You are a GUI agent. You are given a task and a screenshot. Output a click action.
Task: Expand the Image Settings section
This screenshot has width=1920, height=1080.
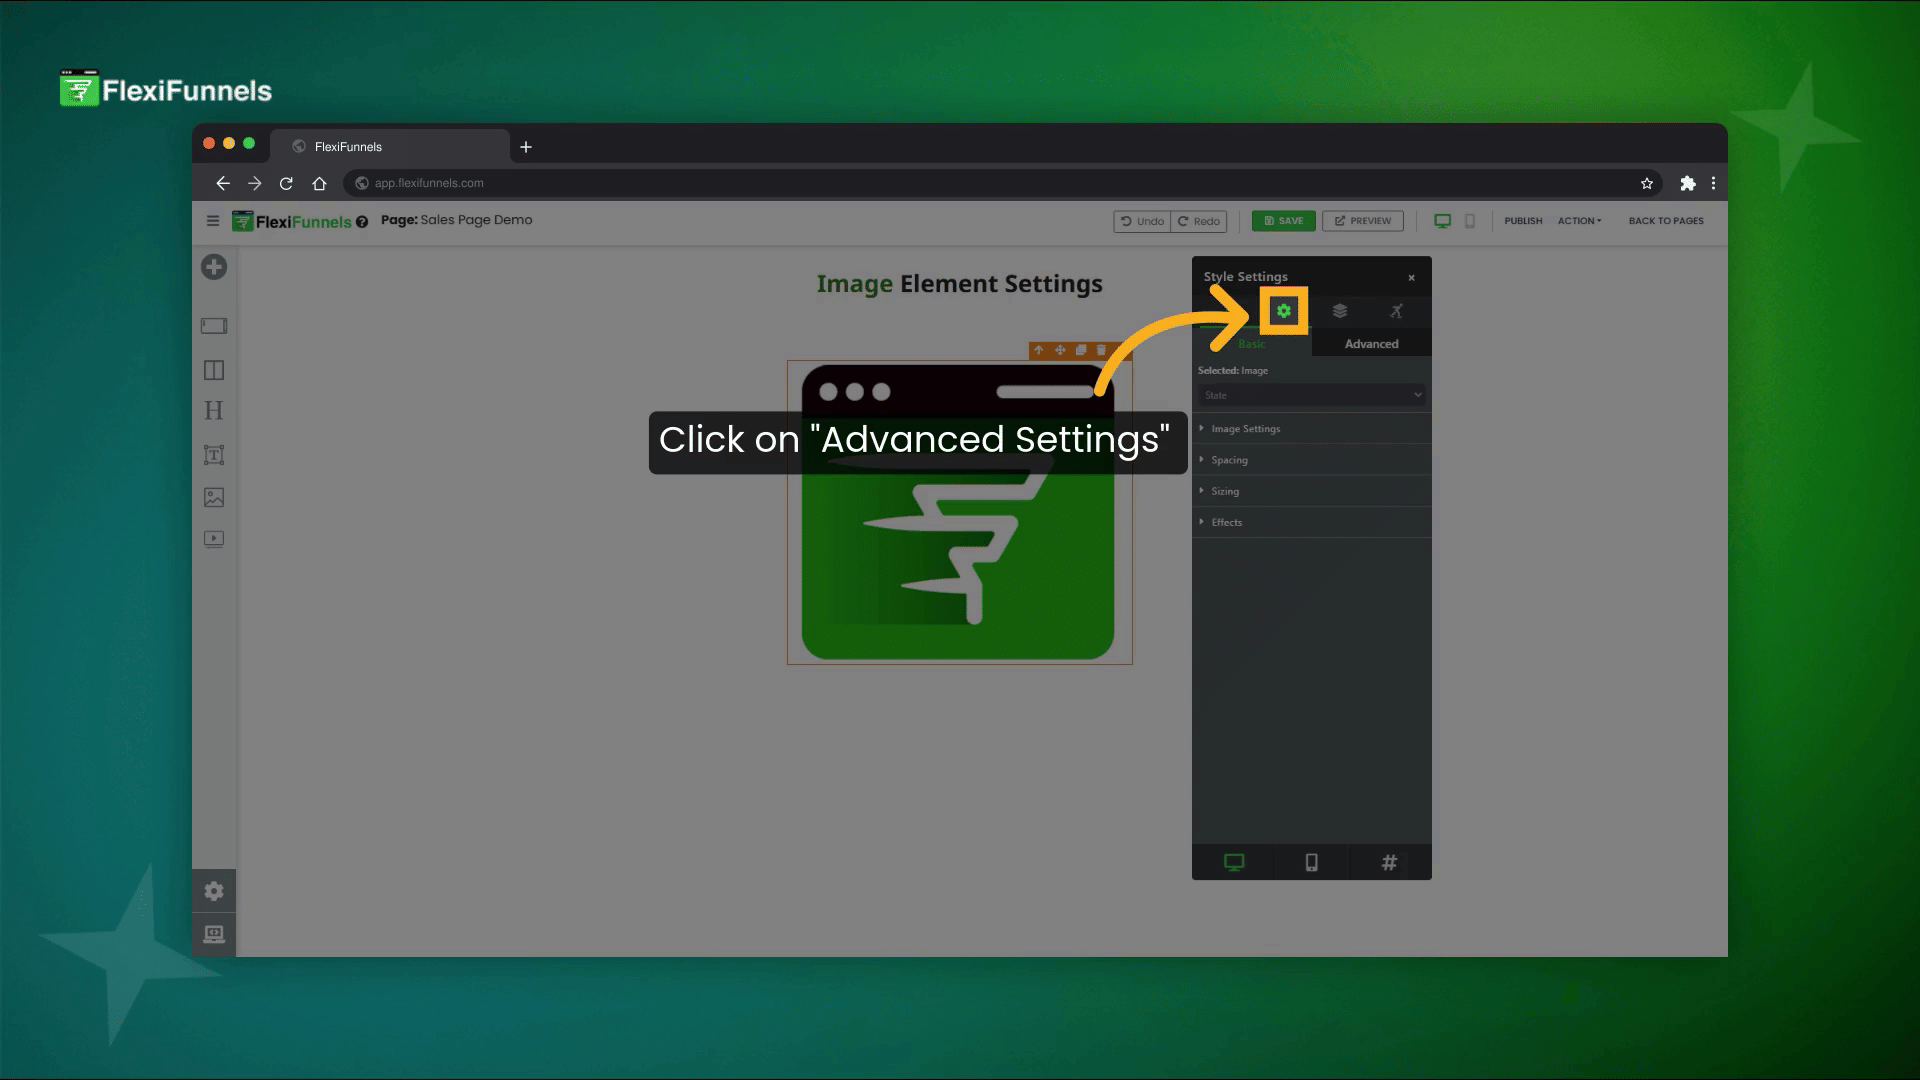[x=1245, y=429]
